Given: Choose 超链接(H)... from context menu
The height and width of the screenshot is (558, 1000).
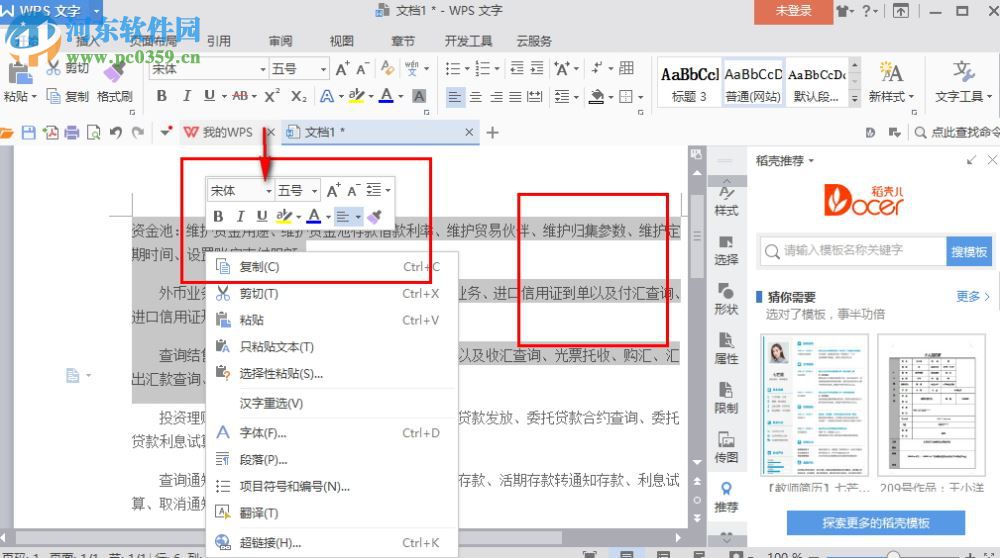Looking at the screenshot, I should coord(332,543).
